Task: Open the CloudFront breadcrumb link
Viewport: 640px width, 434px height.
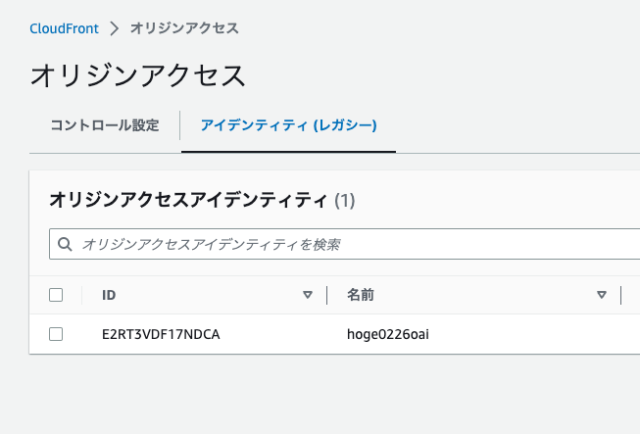Action: click(64, 29)
